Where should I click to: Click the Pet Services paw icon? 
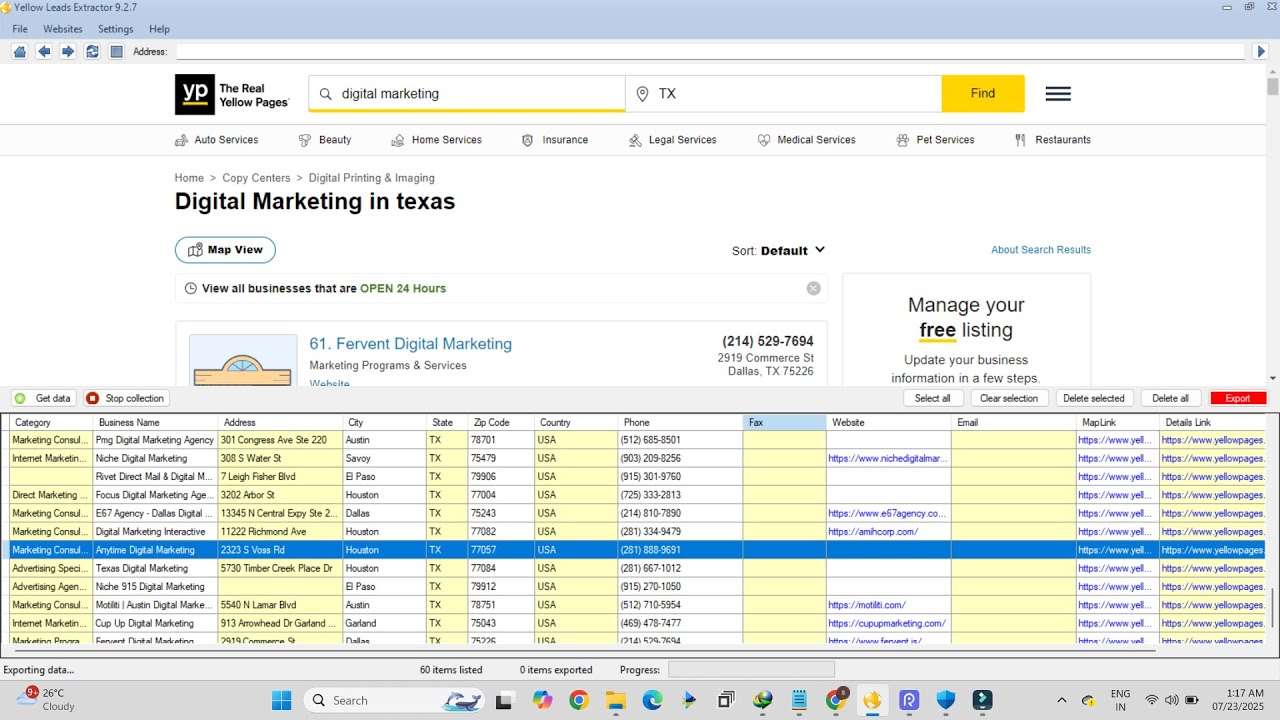tap(903, 140)
